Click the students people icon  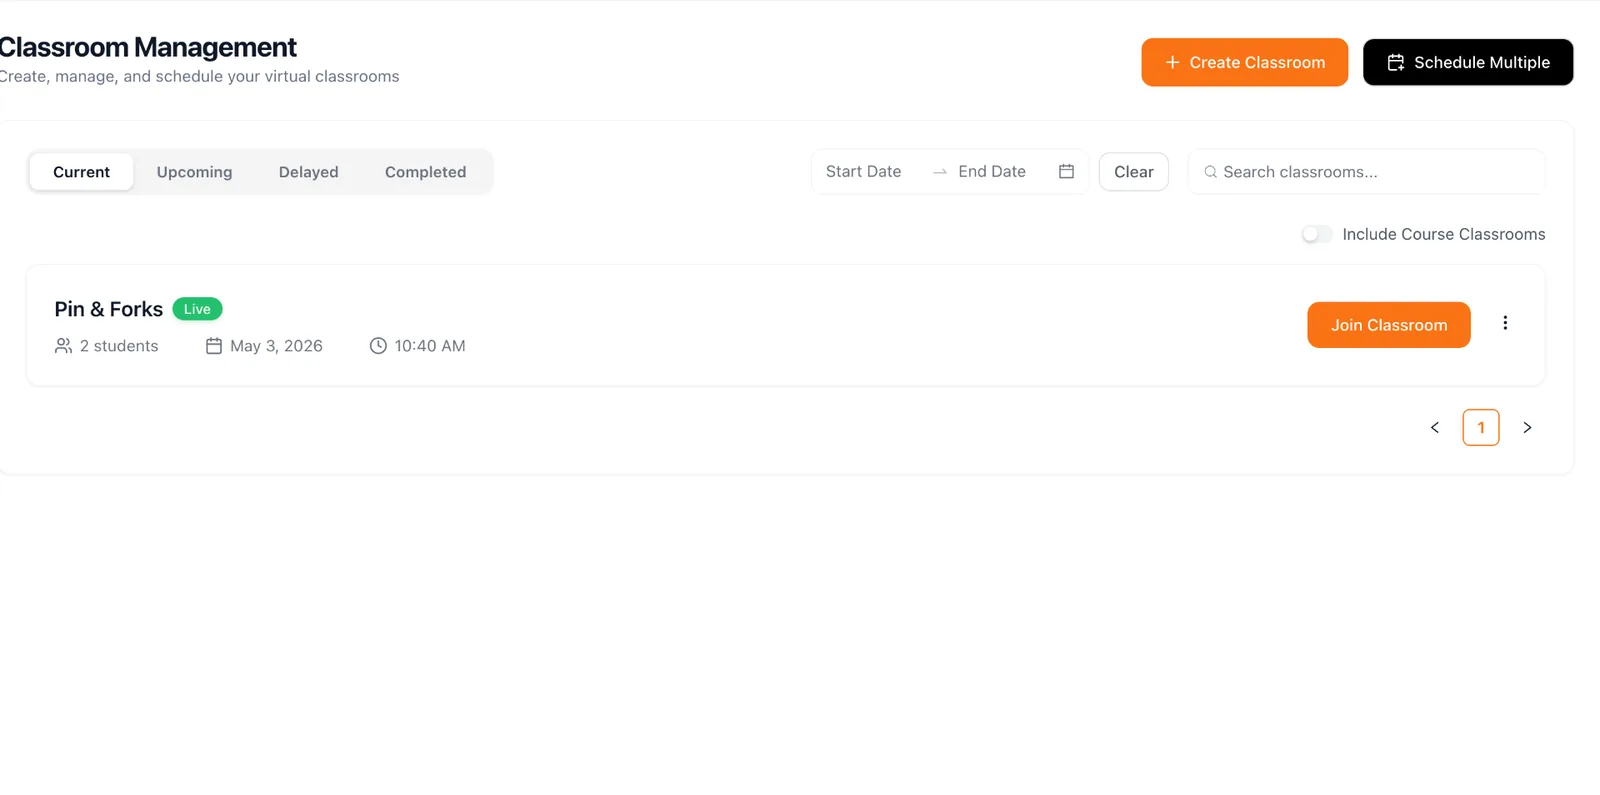[x=63, y=346]
